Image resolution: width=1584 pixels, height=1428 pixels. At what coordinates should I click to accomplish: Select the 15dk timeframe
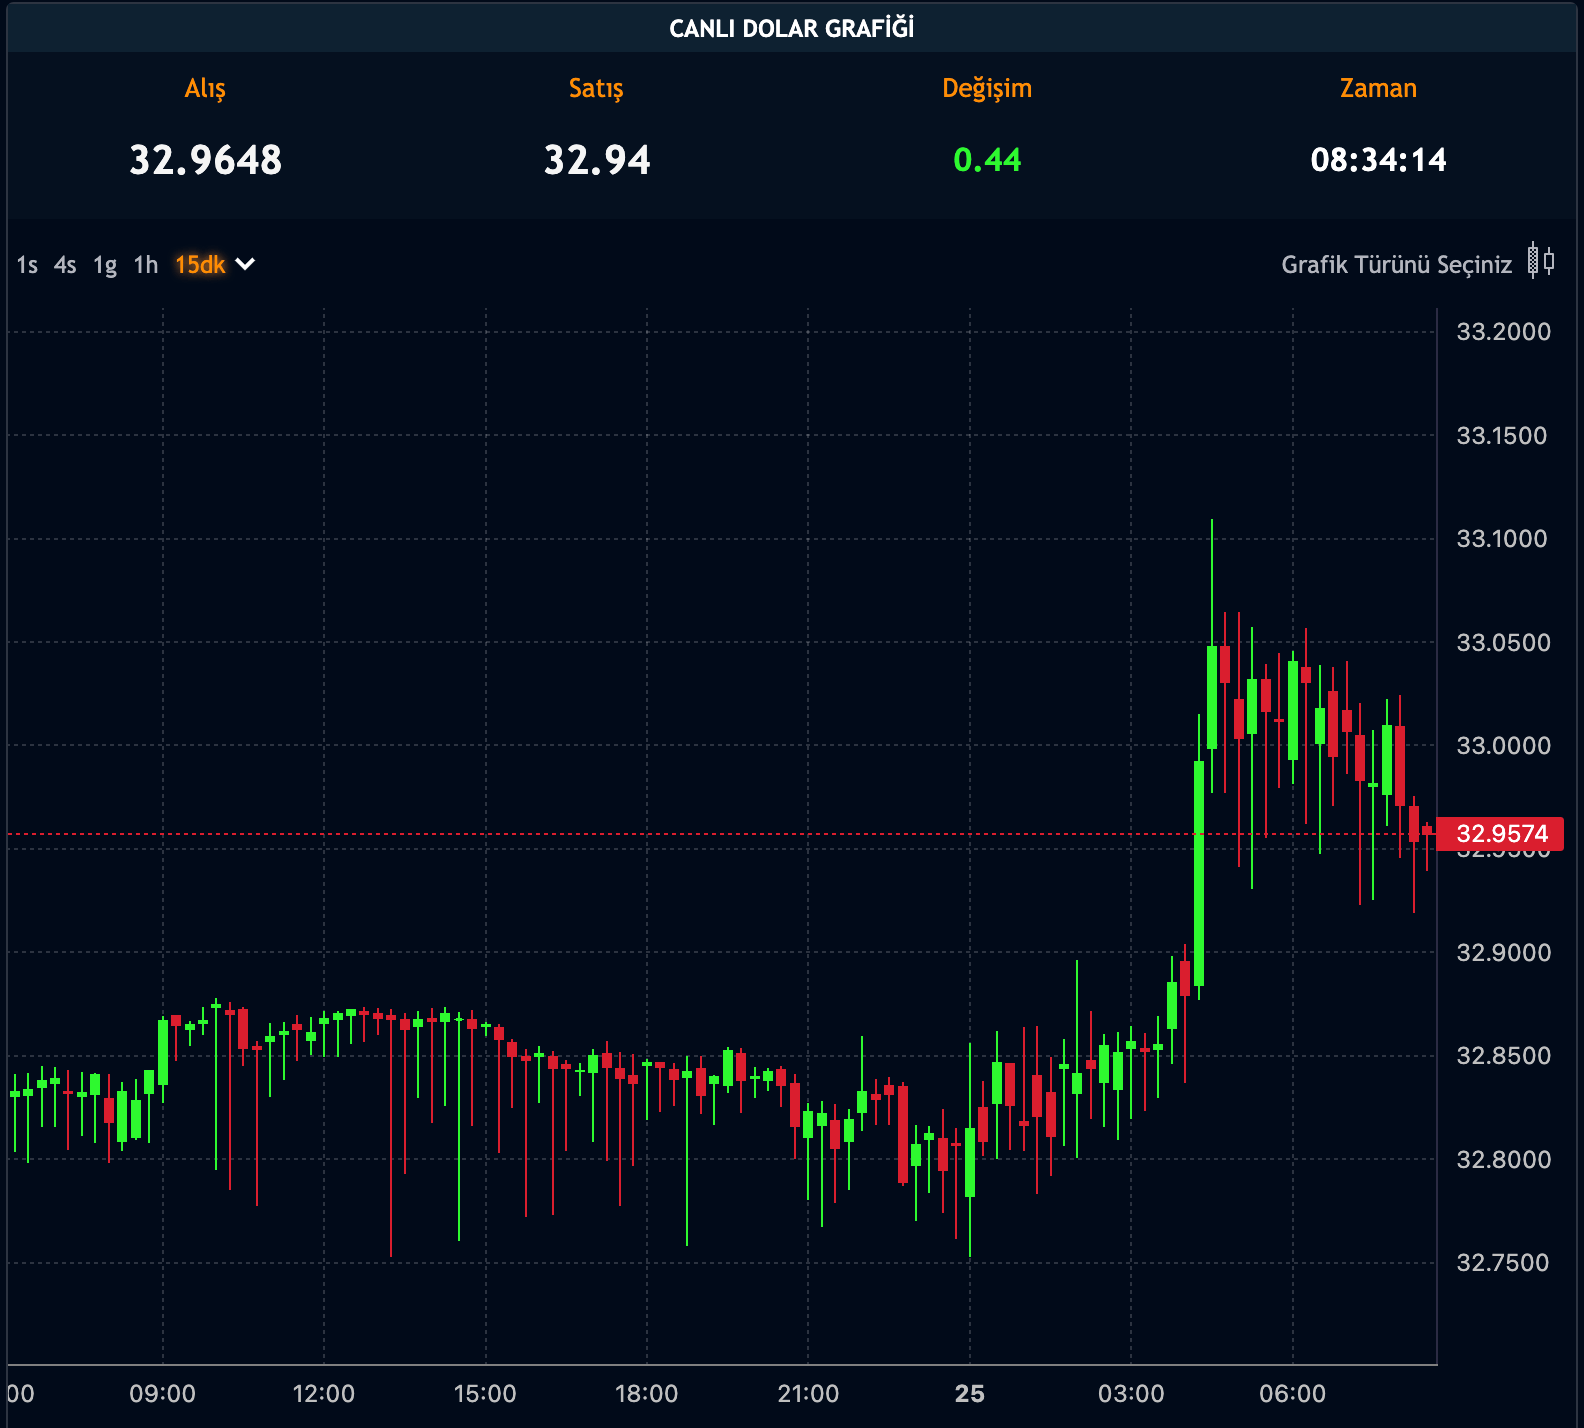[x=200, y=265]
